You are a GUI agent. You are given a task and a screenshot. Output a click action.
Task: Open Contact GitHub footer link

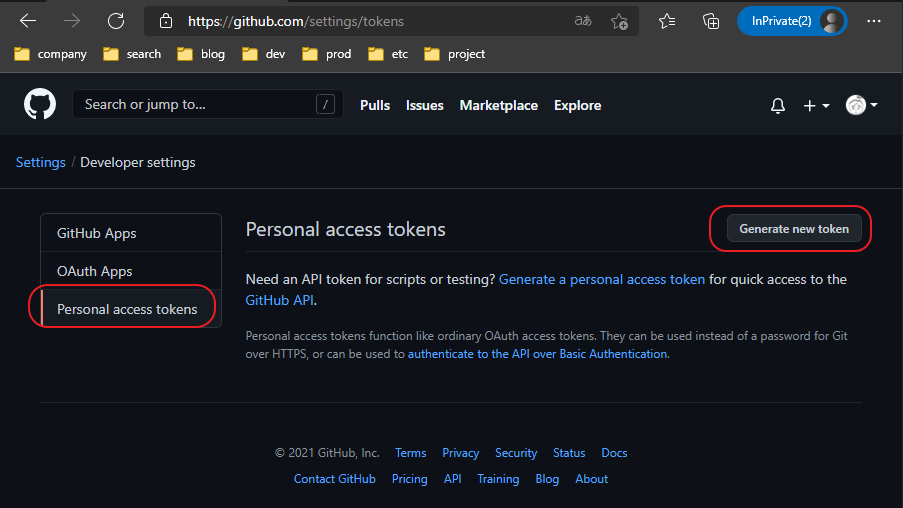point(335,479)
